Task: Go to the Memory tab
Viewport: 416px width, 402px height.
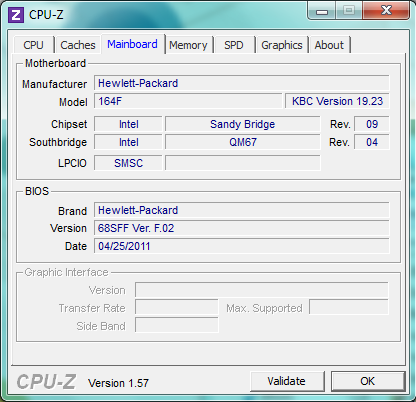Action: pyautogui.click(x=188, y=45)
